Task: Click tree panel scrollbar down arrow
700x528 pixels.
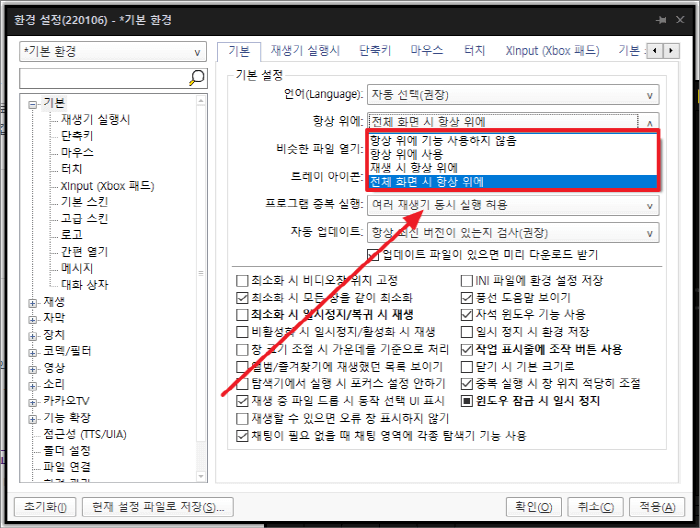Action: pos(201,476)
